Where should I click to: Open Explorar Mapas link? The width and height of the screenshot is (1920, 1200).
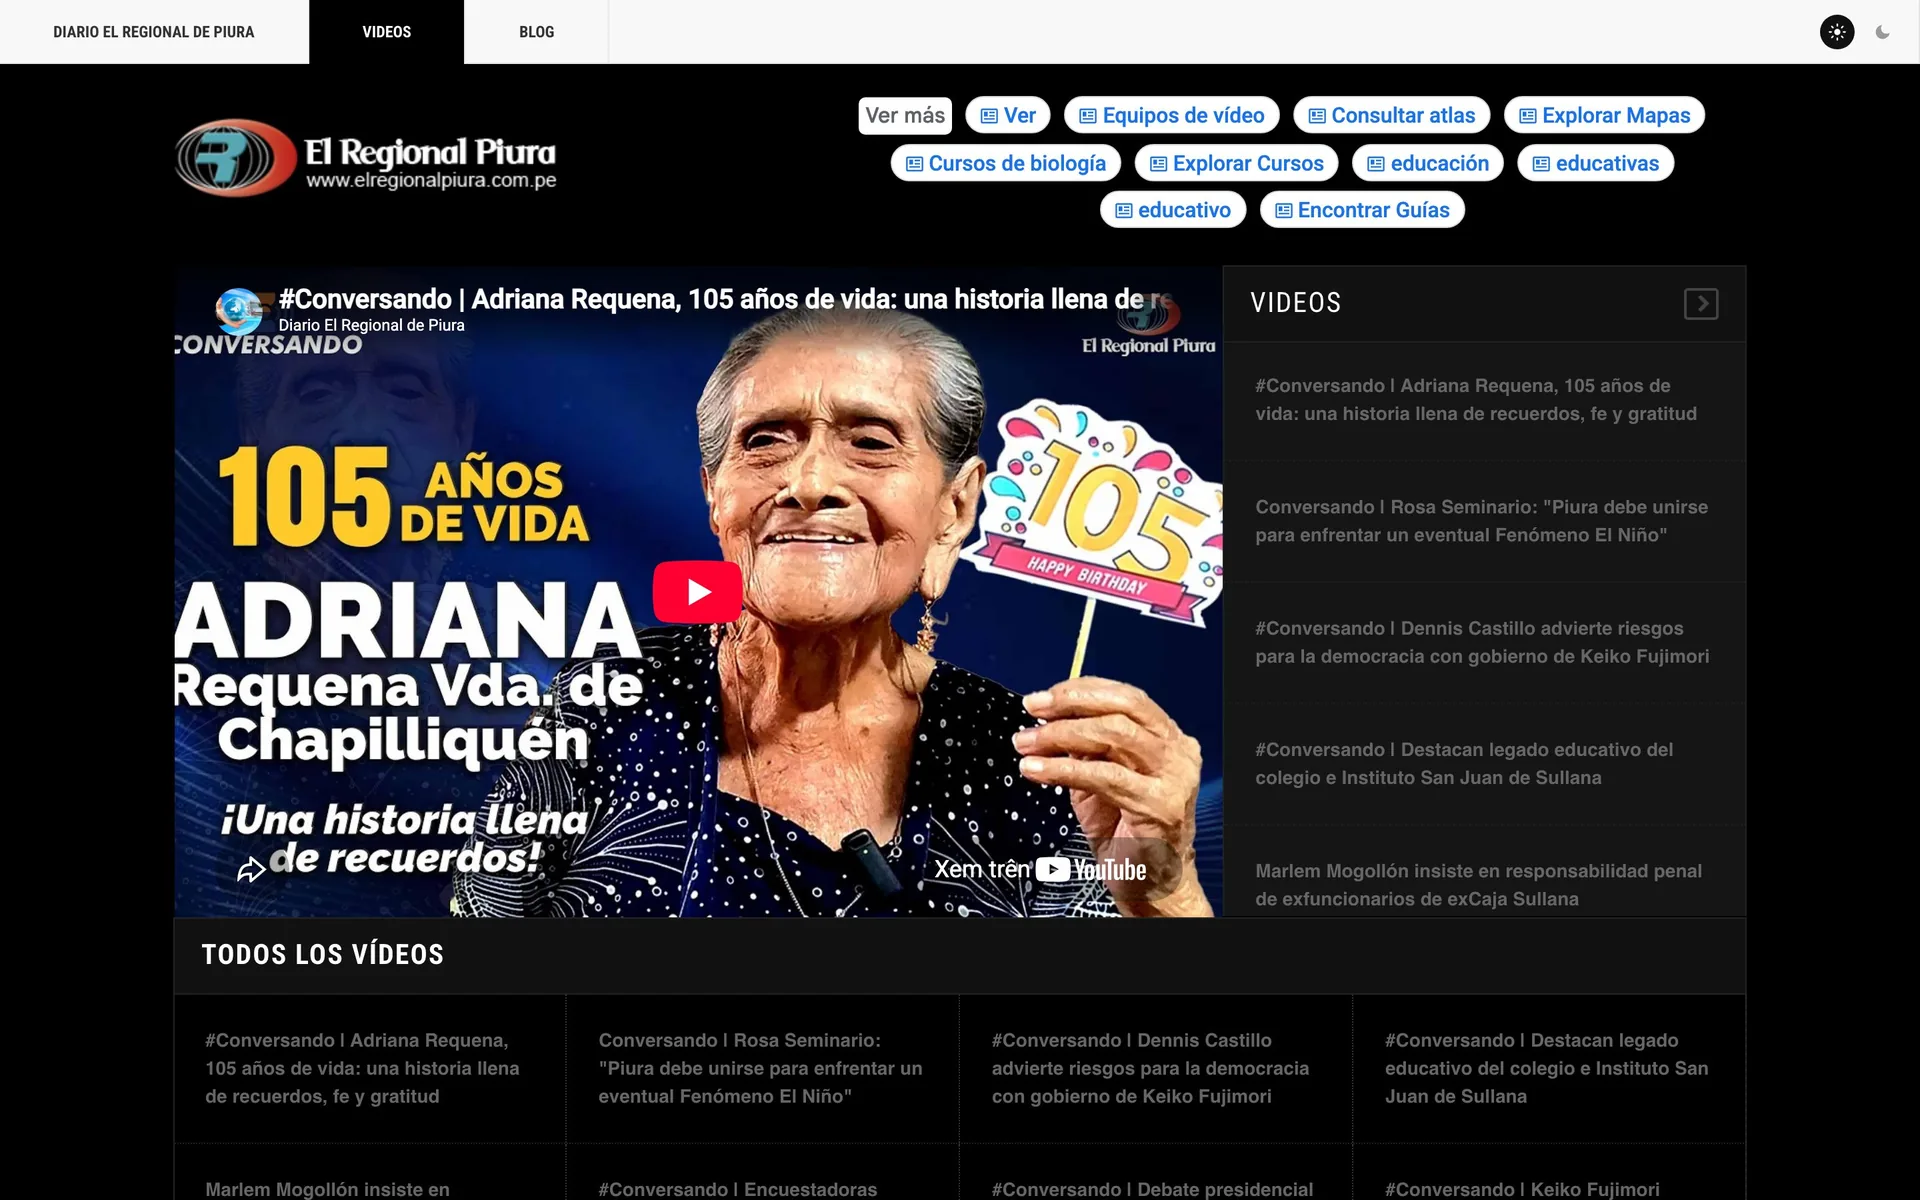pyautogui.click(x=1605, y=115)
